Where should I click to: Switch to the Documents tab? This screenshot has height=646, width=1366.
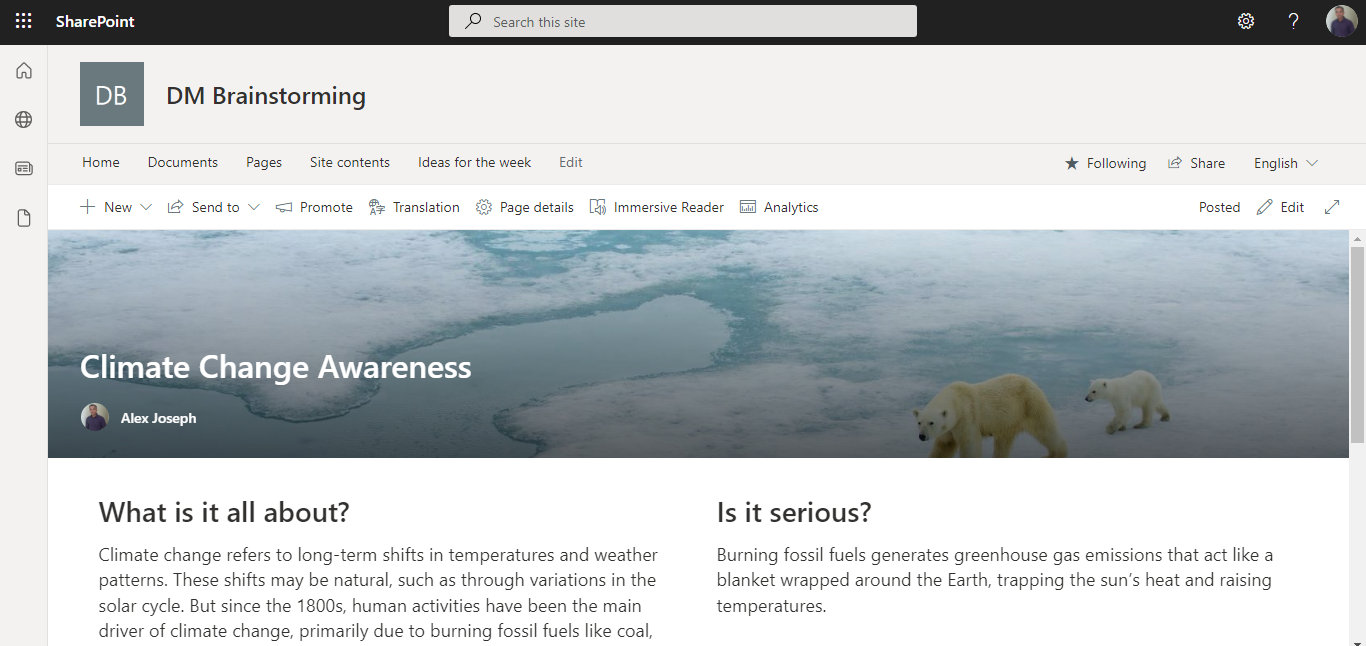[182, 162]
